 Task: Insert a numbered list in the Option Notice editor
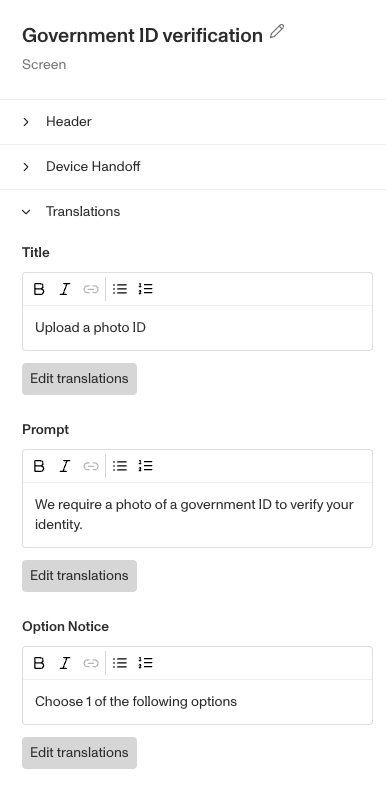(x=145, y=663)
